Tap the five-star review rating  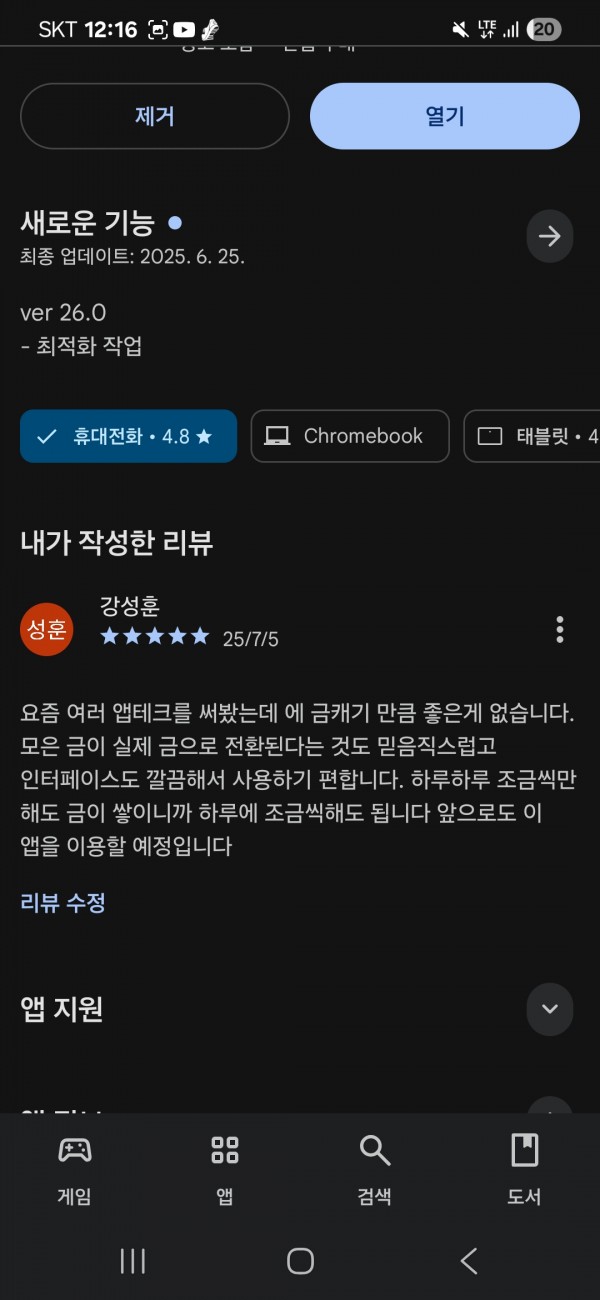point(155,636)
